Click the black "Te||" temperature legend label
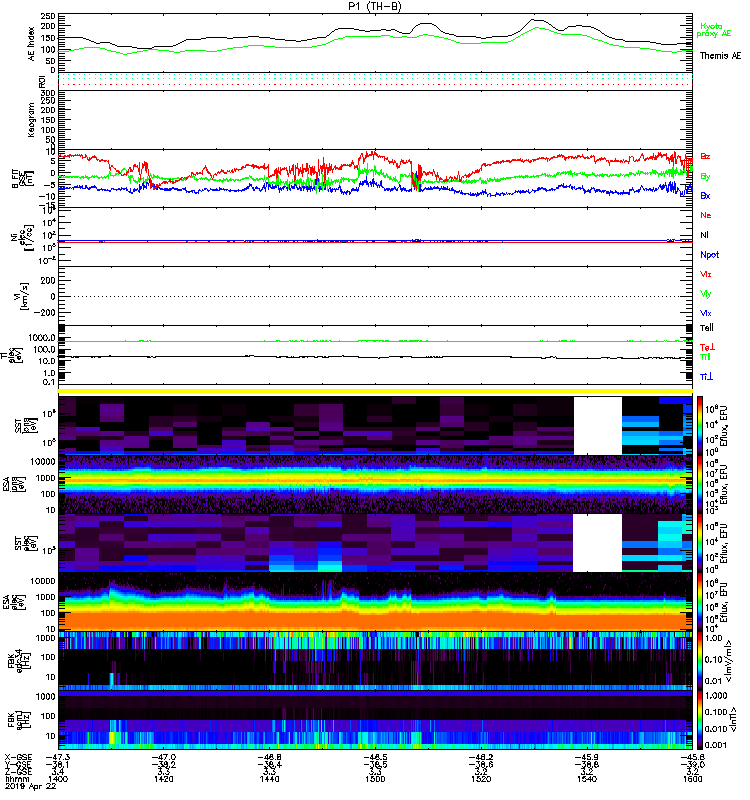The width and height of the screenshot is (750, 800). pos(706,328)
